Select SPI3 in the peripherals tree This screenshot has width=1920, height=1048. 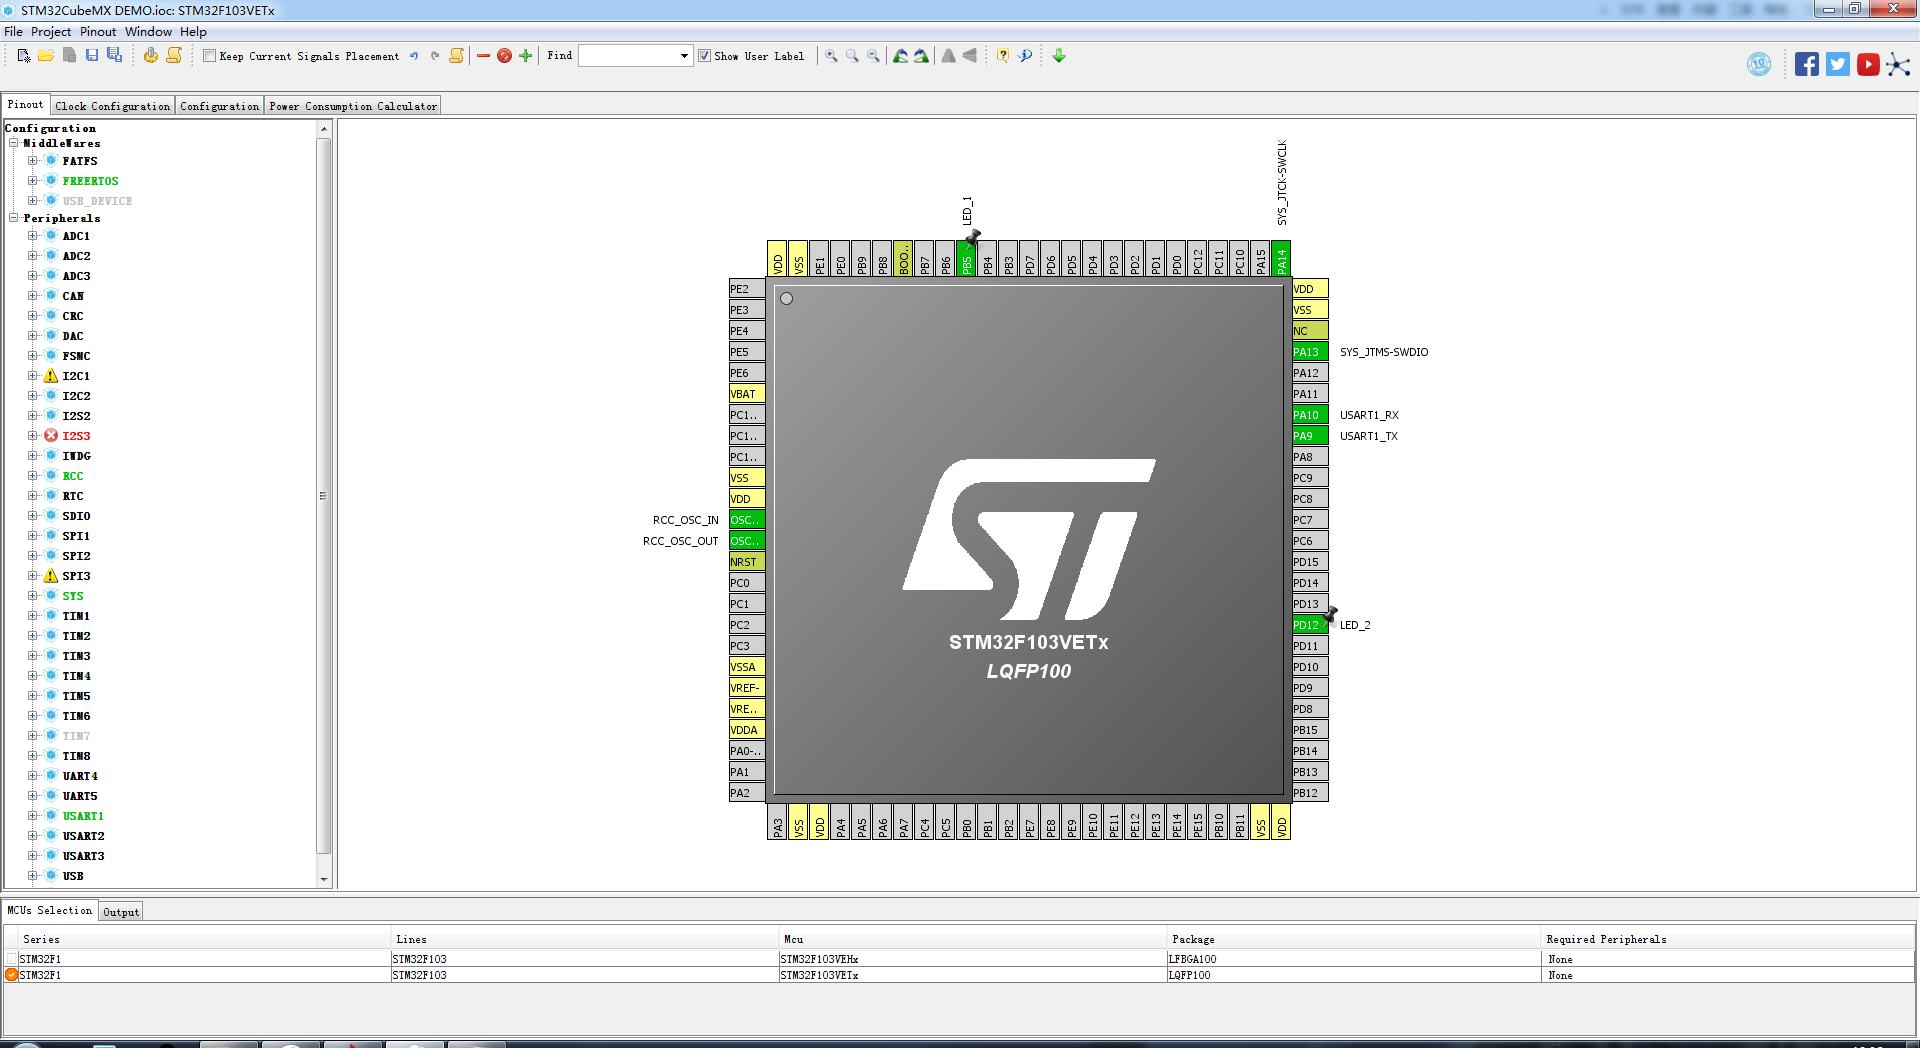pyautogui.click(x=76, y=576)
